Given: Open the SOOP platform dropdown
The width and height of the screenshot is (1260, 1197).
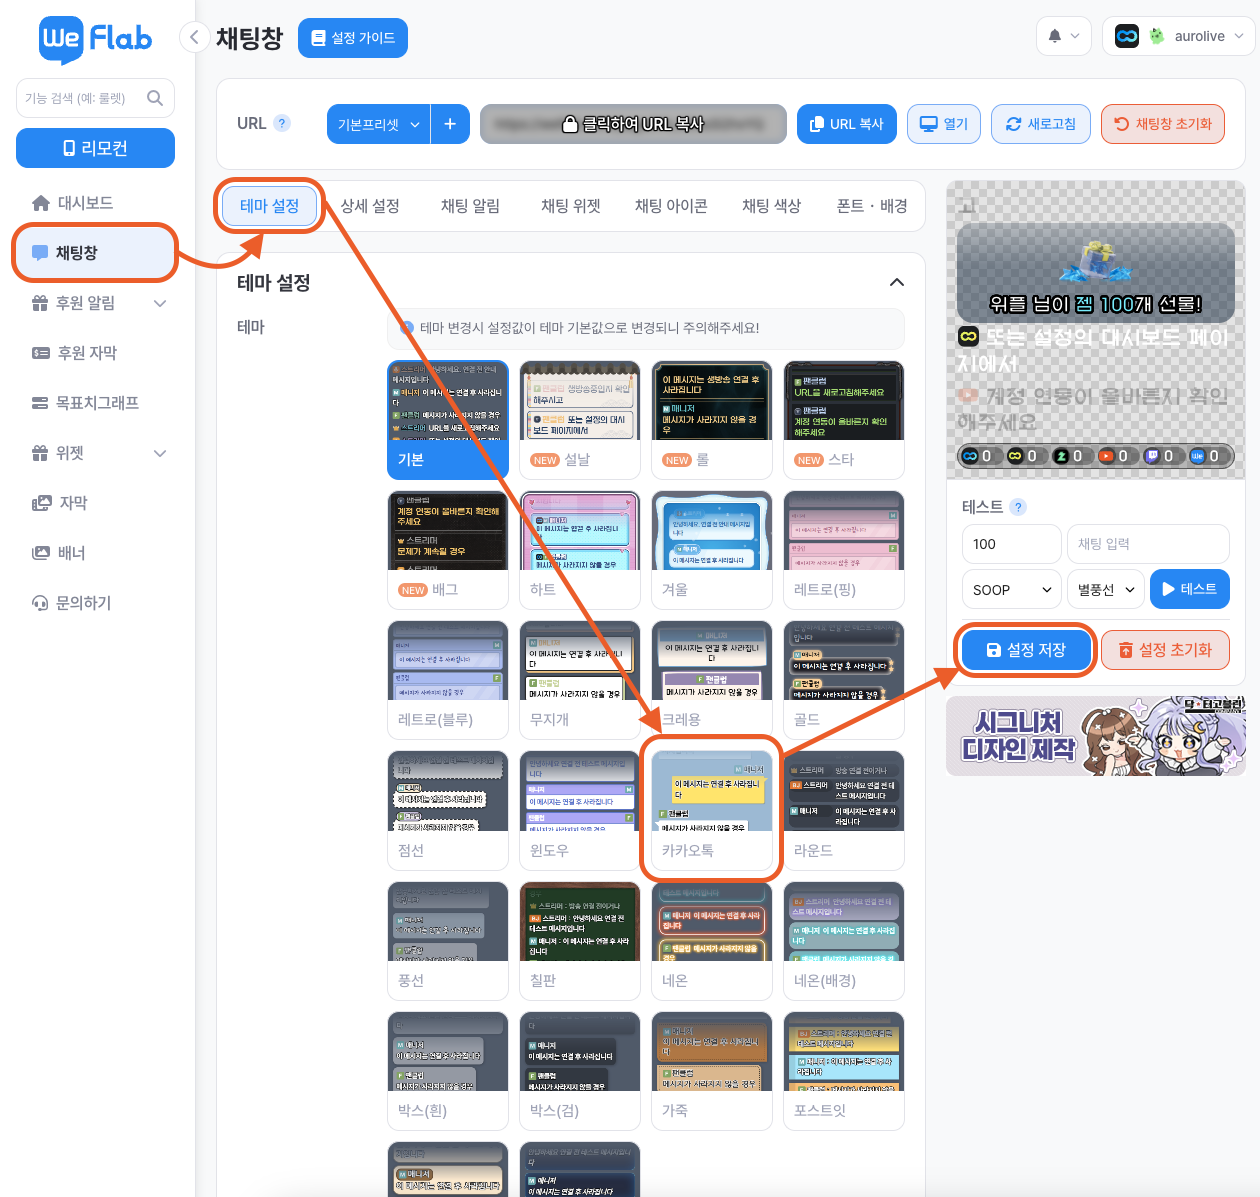Looking at the screenshot, I should coord(1011,590).
